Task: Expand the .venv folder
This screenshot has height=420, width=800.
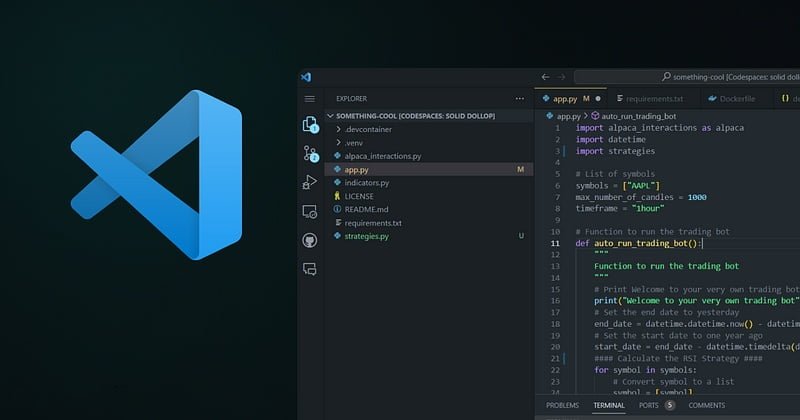Action: pos(429,143)
